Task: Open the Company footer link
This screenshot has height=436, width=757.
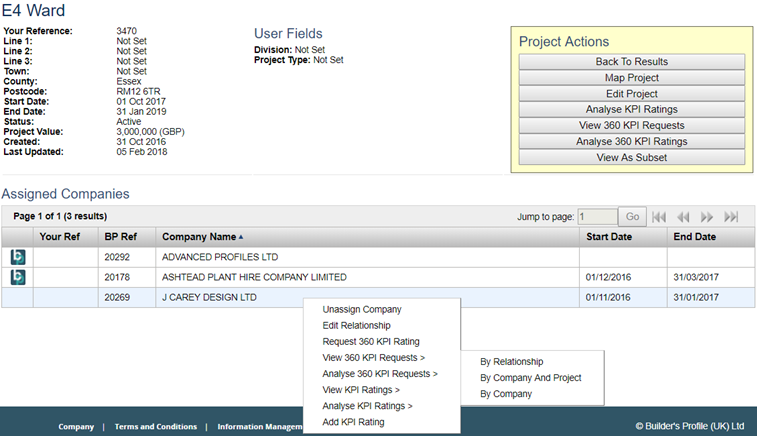Action: pos(76,427)
